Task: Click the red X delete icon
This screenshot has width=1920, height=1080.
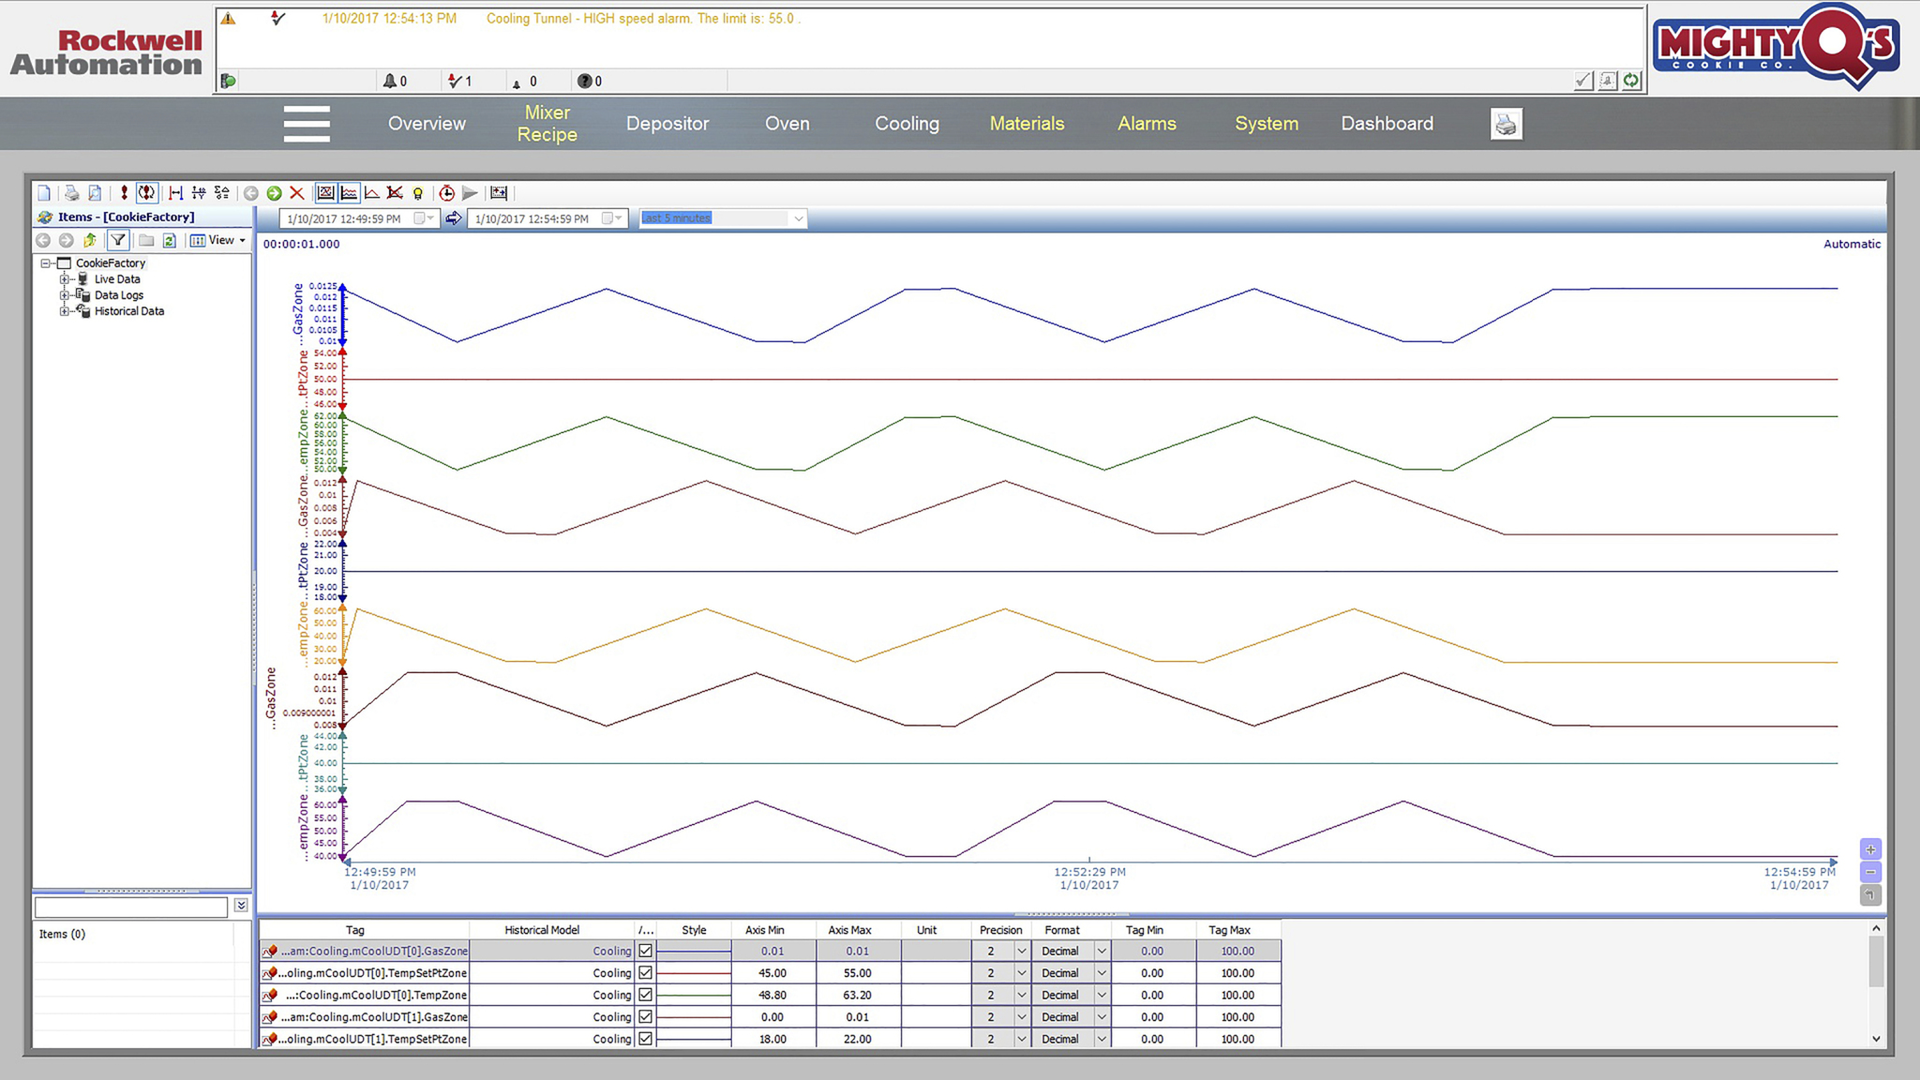Action: pos(297,193)
